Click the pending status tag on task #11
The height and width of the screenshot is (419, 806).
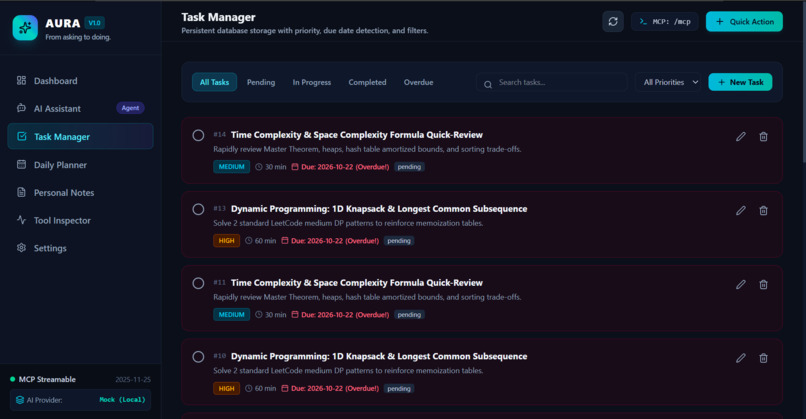(x=409, y=315)
